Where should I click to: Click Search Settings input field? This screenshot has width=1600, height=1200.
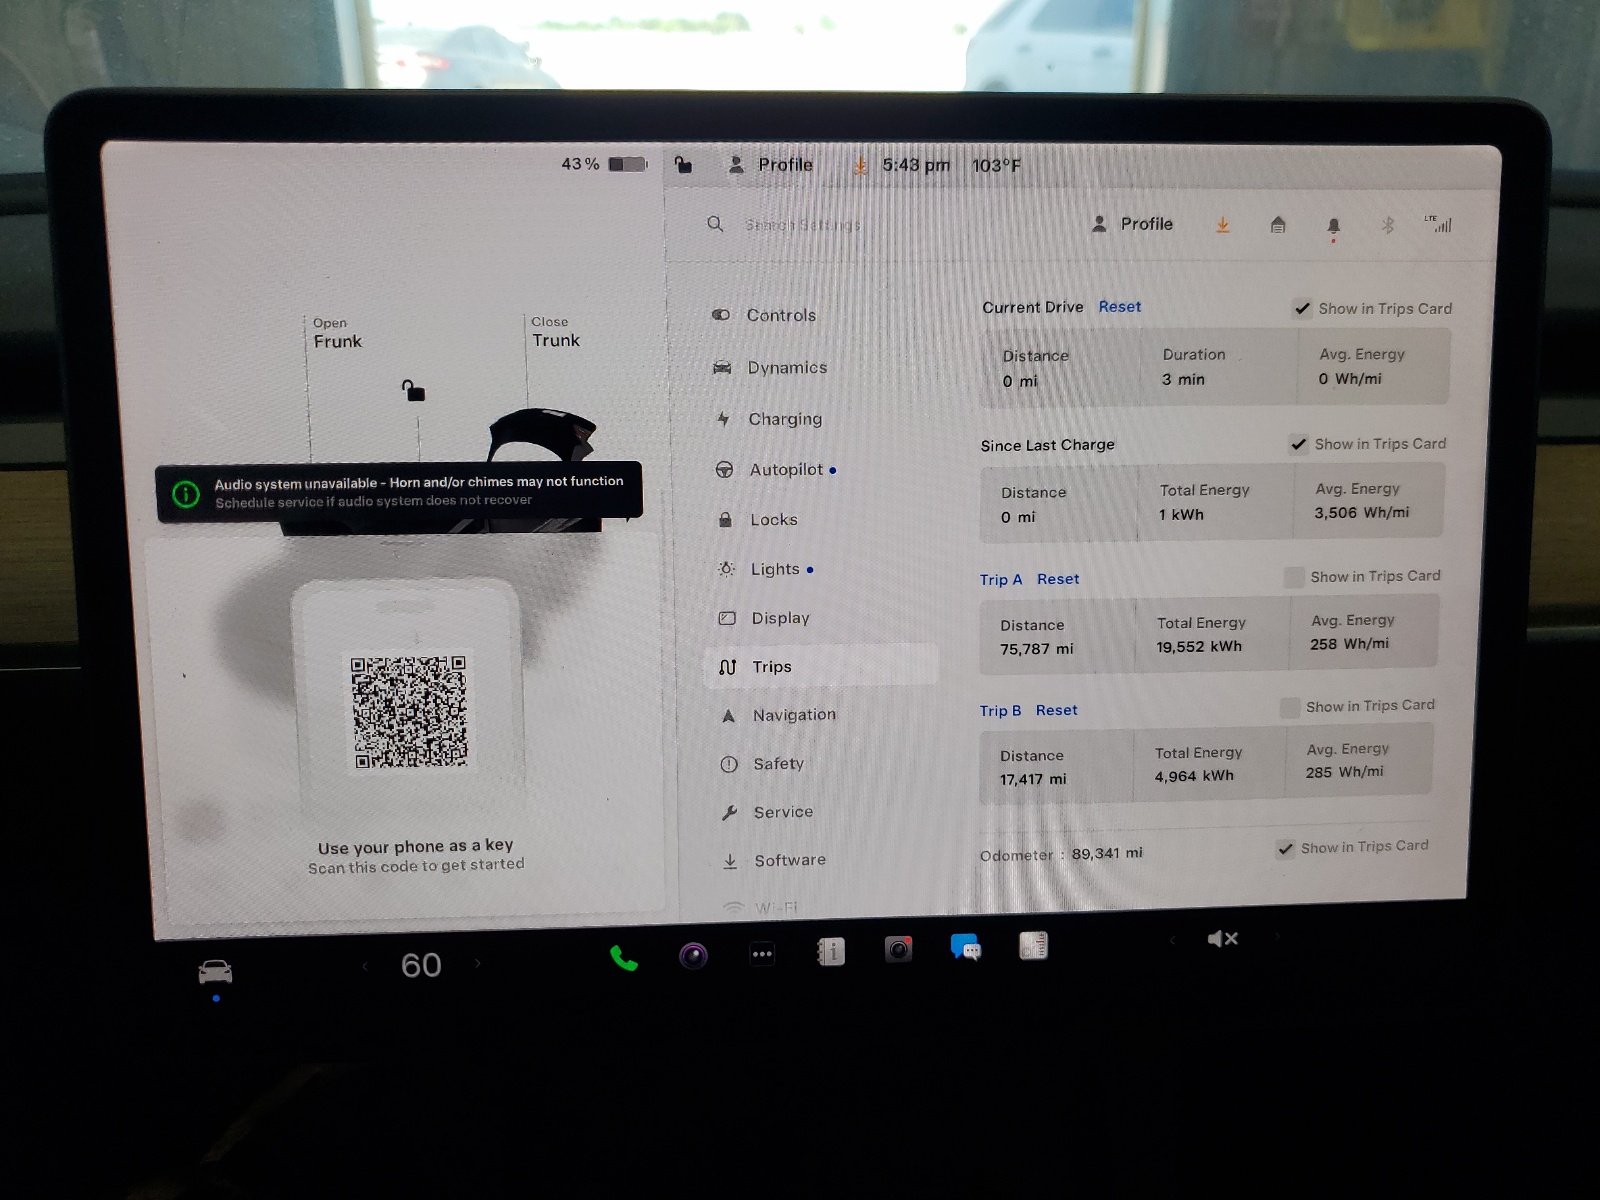(x=802, y=225)
